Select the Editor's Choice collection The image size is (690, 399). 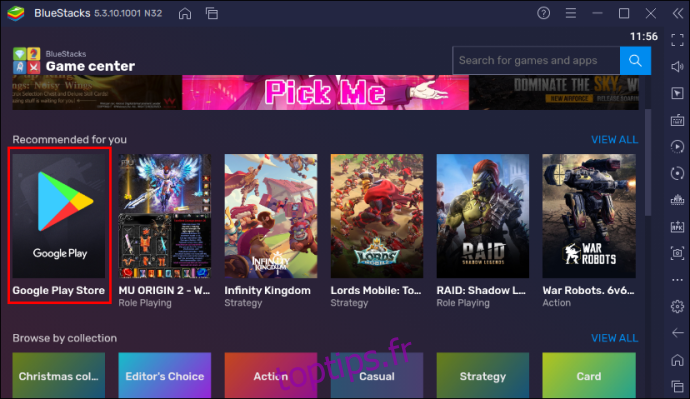[x=165, y=375]
